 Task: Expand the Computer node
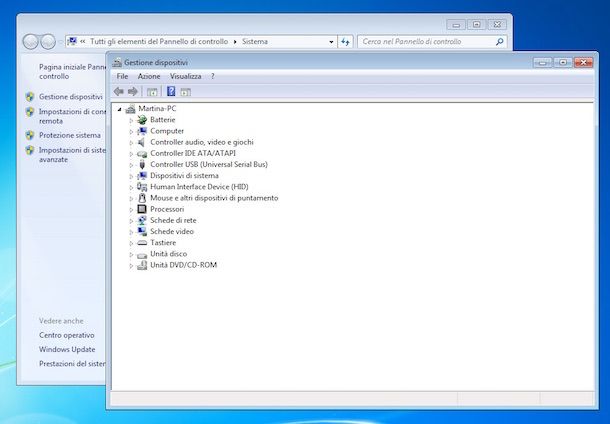point(131,131)
